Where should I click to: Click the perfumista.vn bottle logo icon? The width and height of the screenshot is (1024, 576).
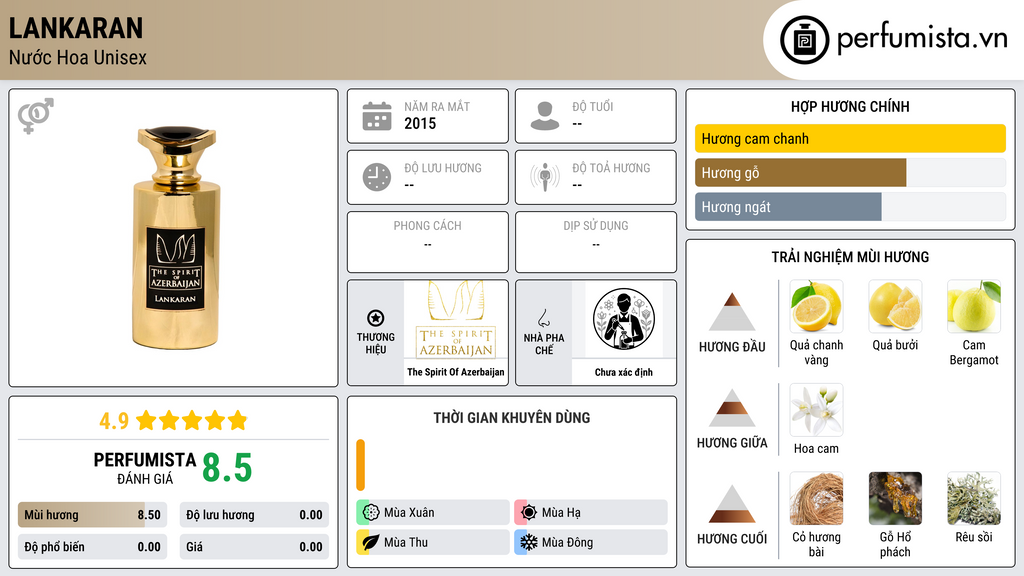(x=804, y=40)
